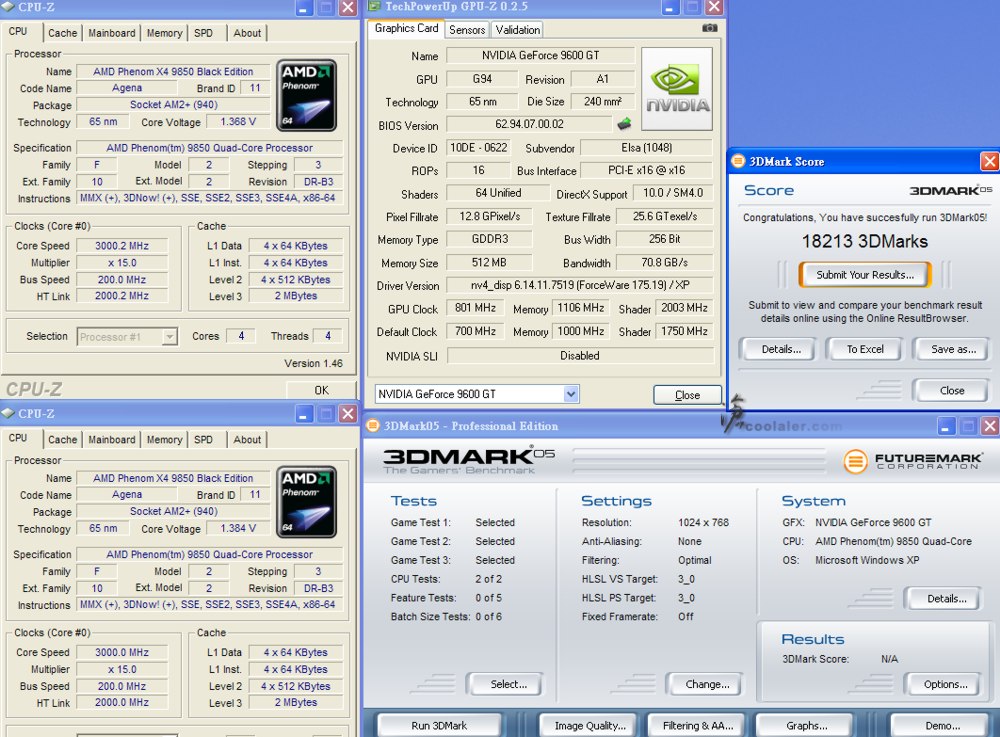This screenshot has height=737, width=1000.
Task: Click the Filtering & AA button
Action: [x=698, y=726]
